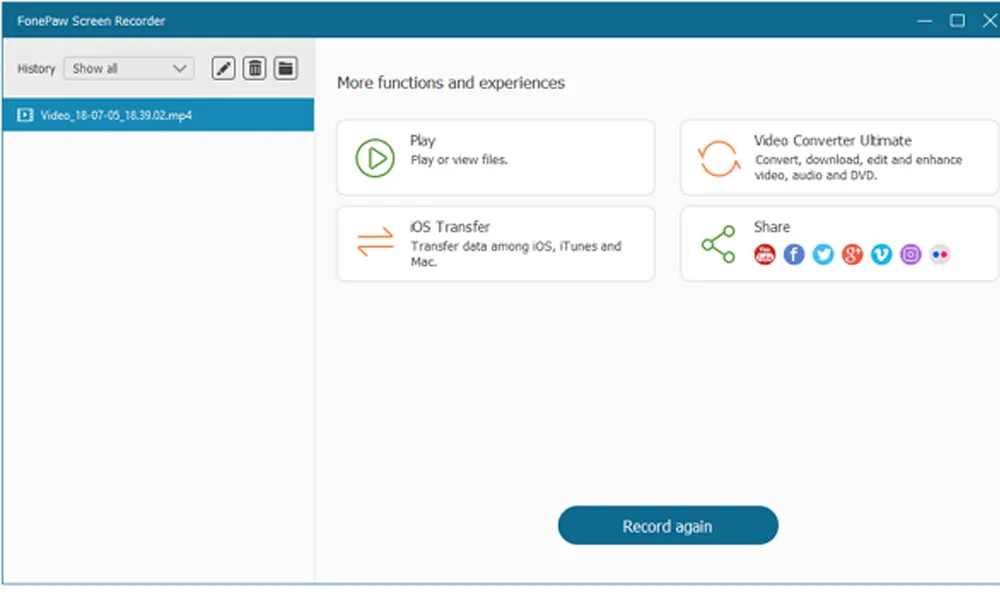This screenshot has width=1000, height=600.
Task: Maximize the FonePaw Screen Recorder window
Action: click(957, 20)
